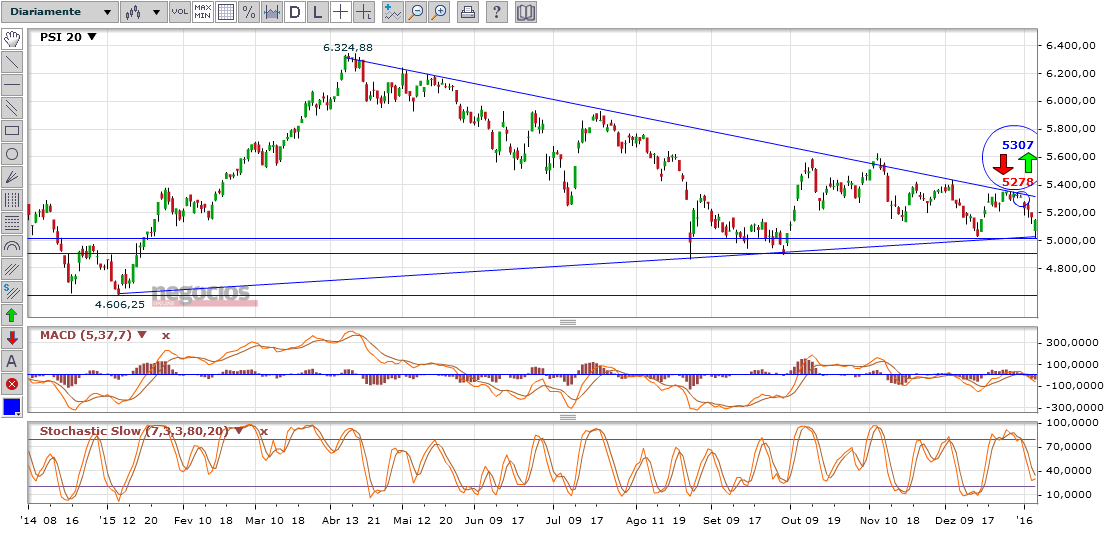Screen dimensions: 1118x537
Task: Select the rectangle drawing tool
Action: tap(12, 131)
